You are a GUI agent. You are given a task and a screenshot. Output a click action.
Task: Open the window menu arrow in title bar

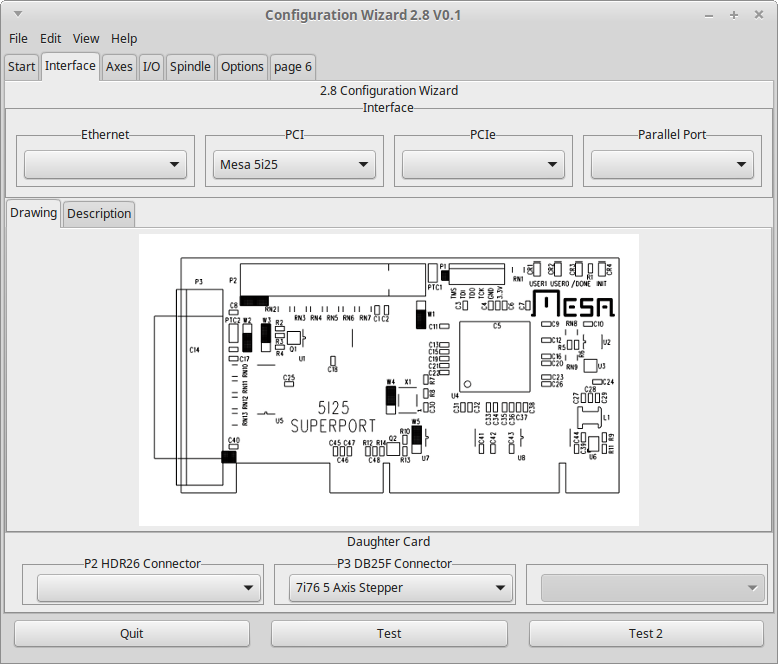coord(18,14)
